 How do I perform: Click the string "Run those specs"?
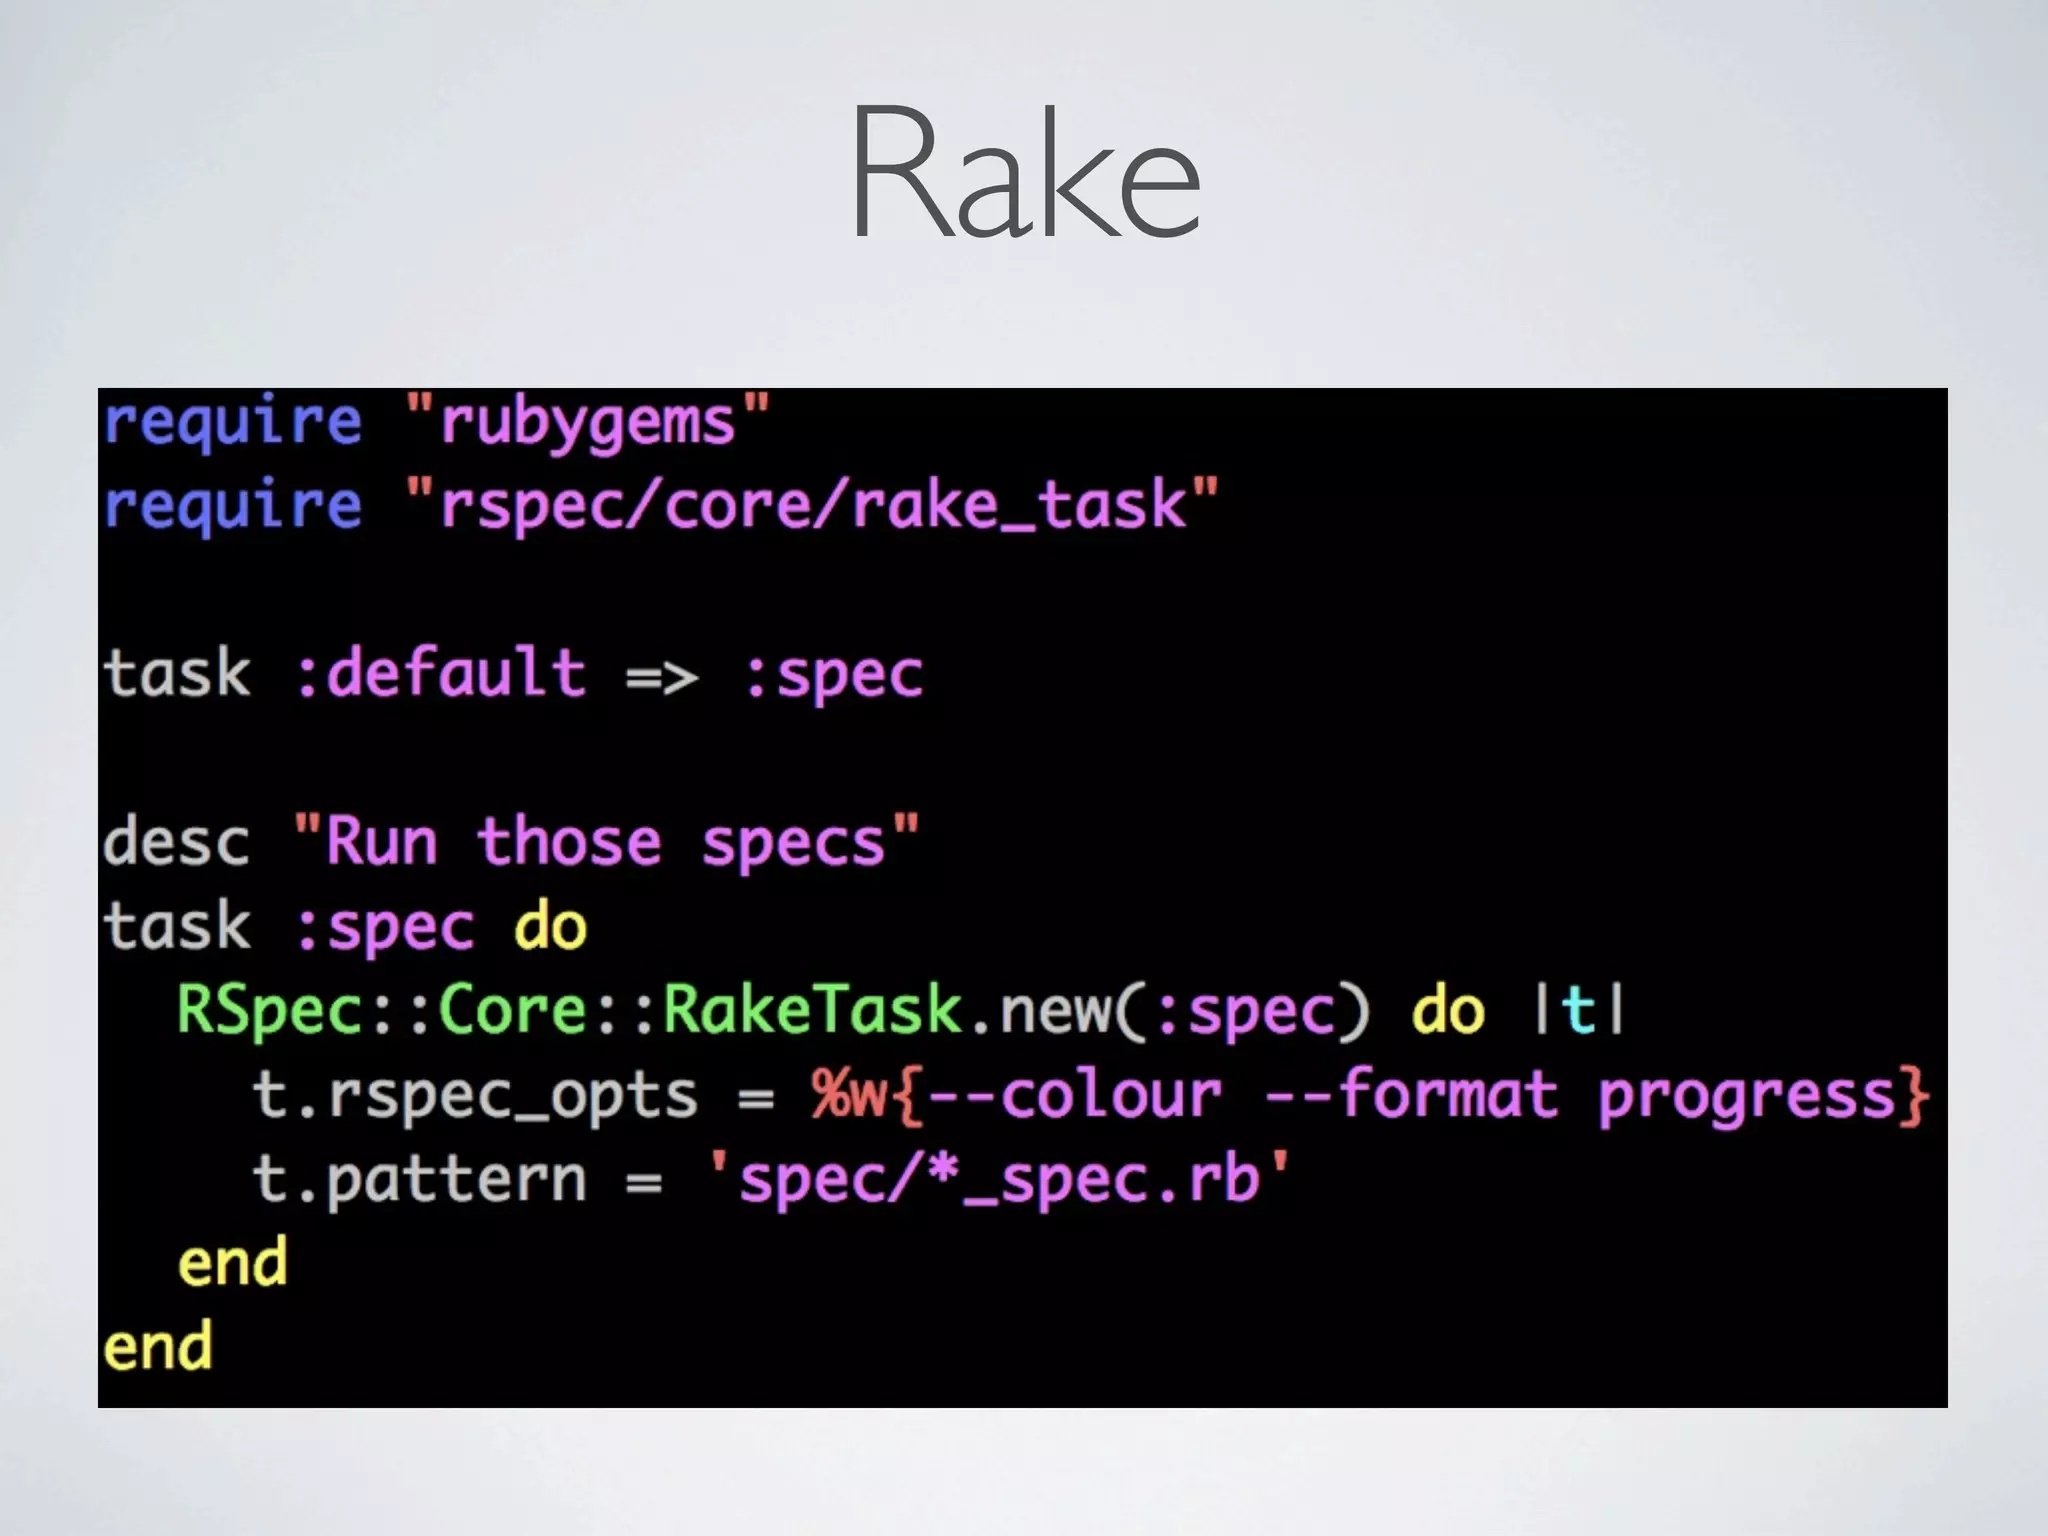[605, 842]
